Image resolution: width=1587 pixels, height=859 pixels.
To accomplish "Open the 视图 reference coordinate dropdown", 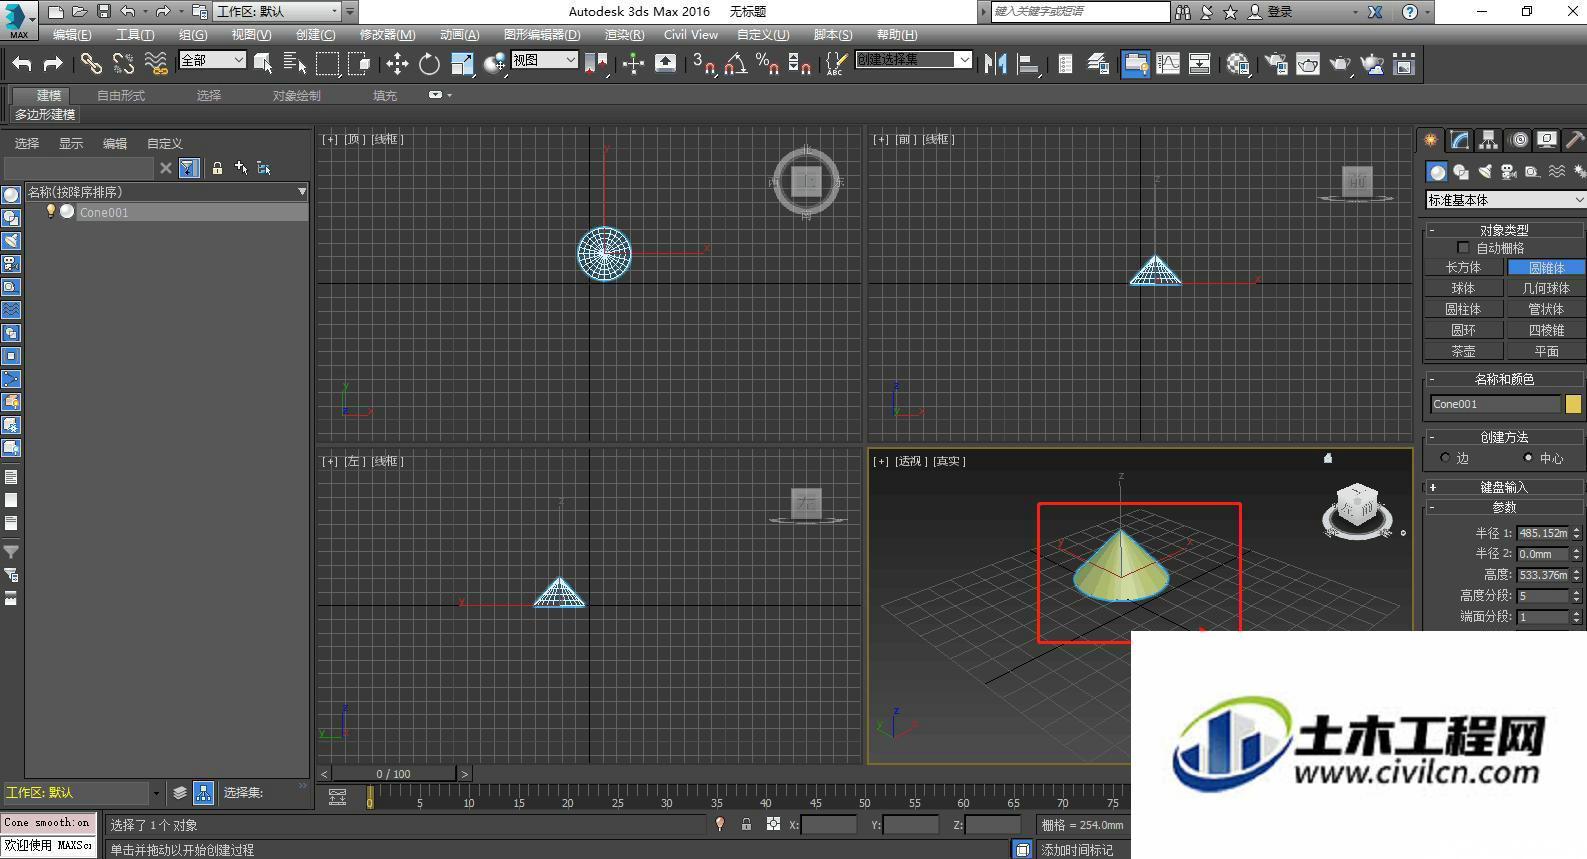I will pos(544,60).
